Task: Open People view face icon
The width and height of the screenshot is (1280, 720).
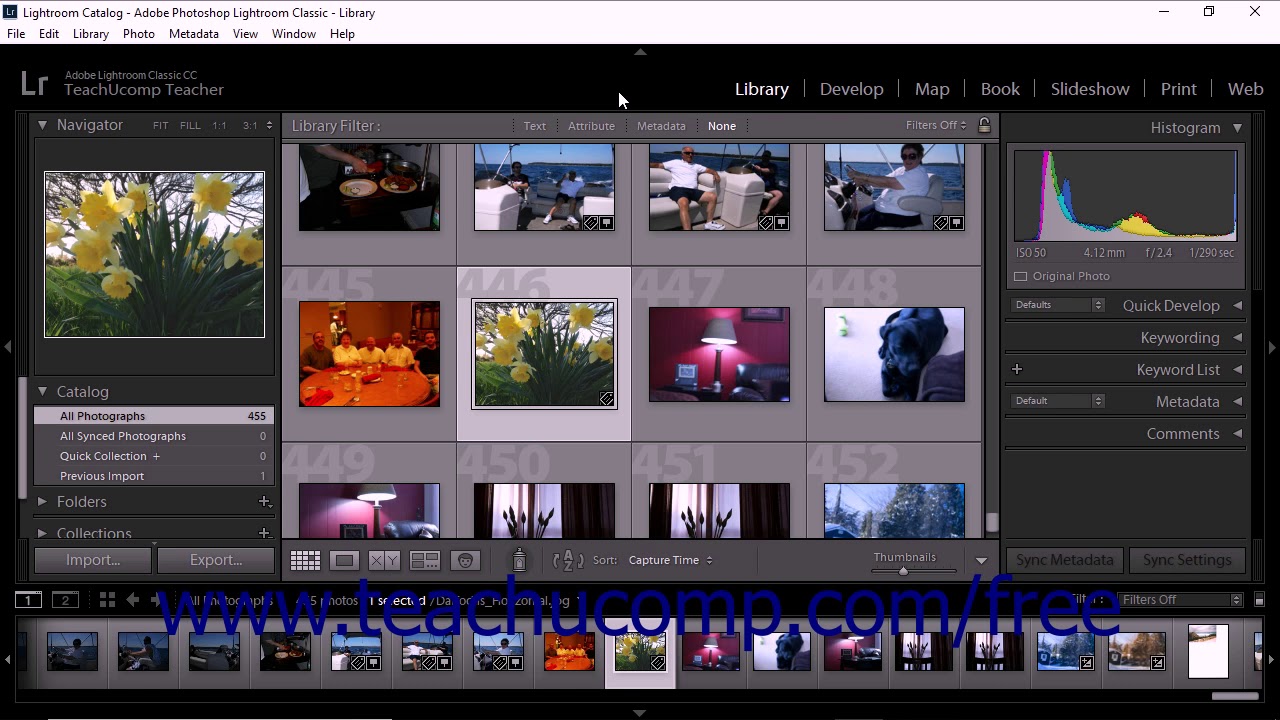Action: (465, 561)
